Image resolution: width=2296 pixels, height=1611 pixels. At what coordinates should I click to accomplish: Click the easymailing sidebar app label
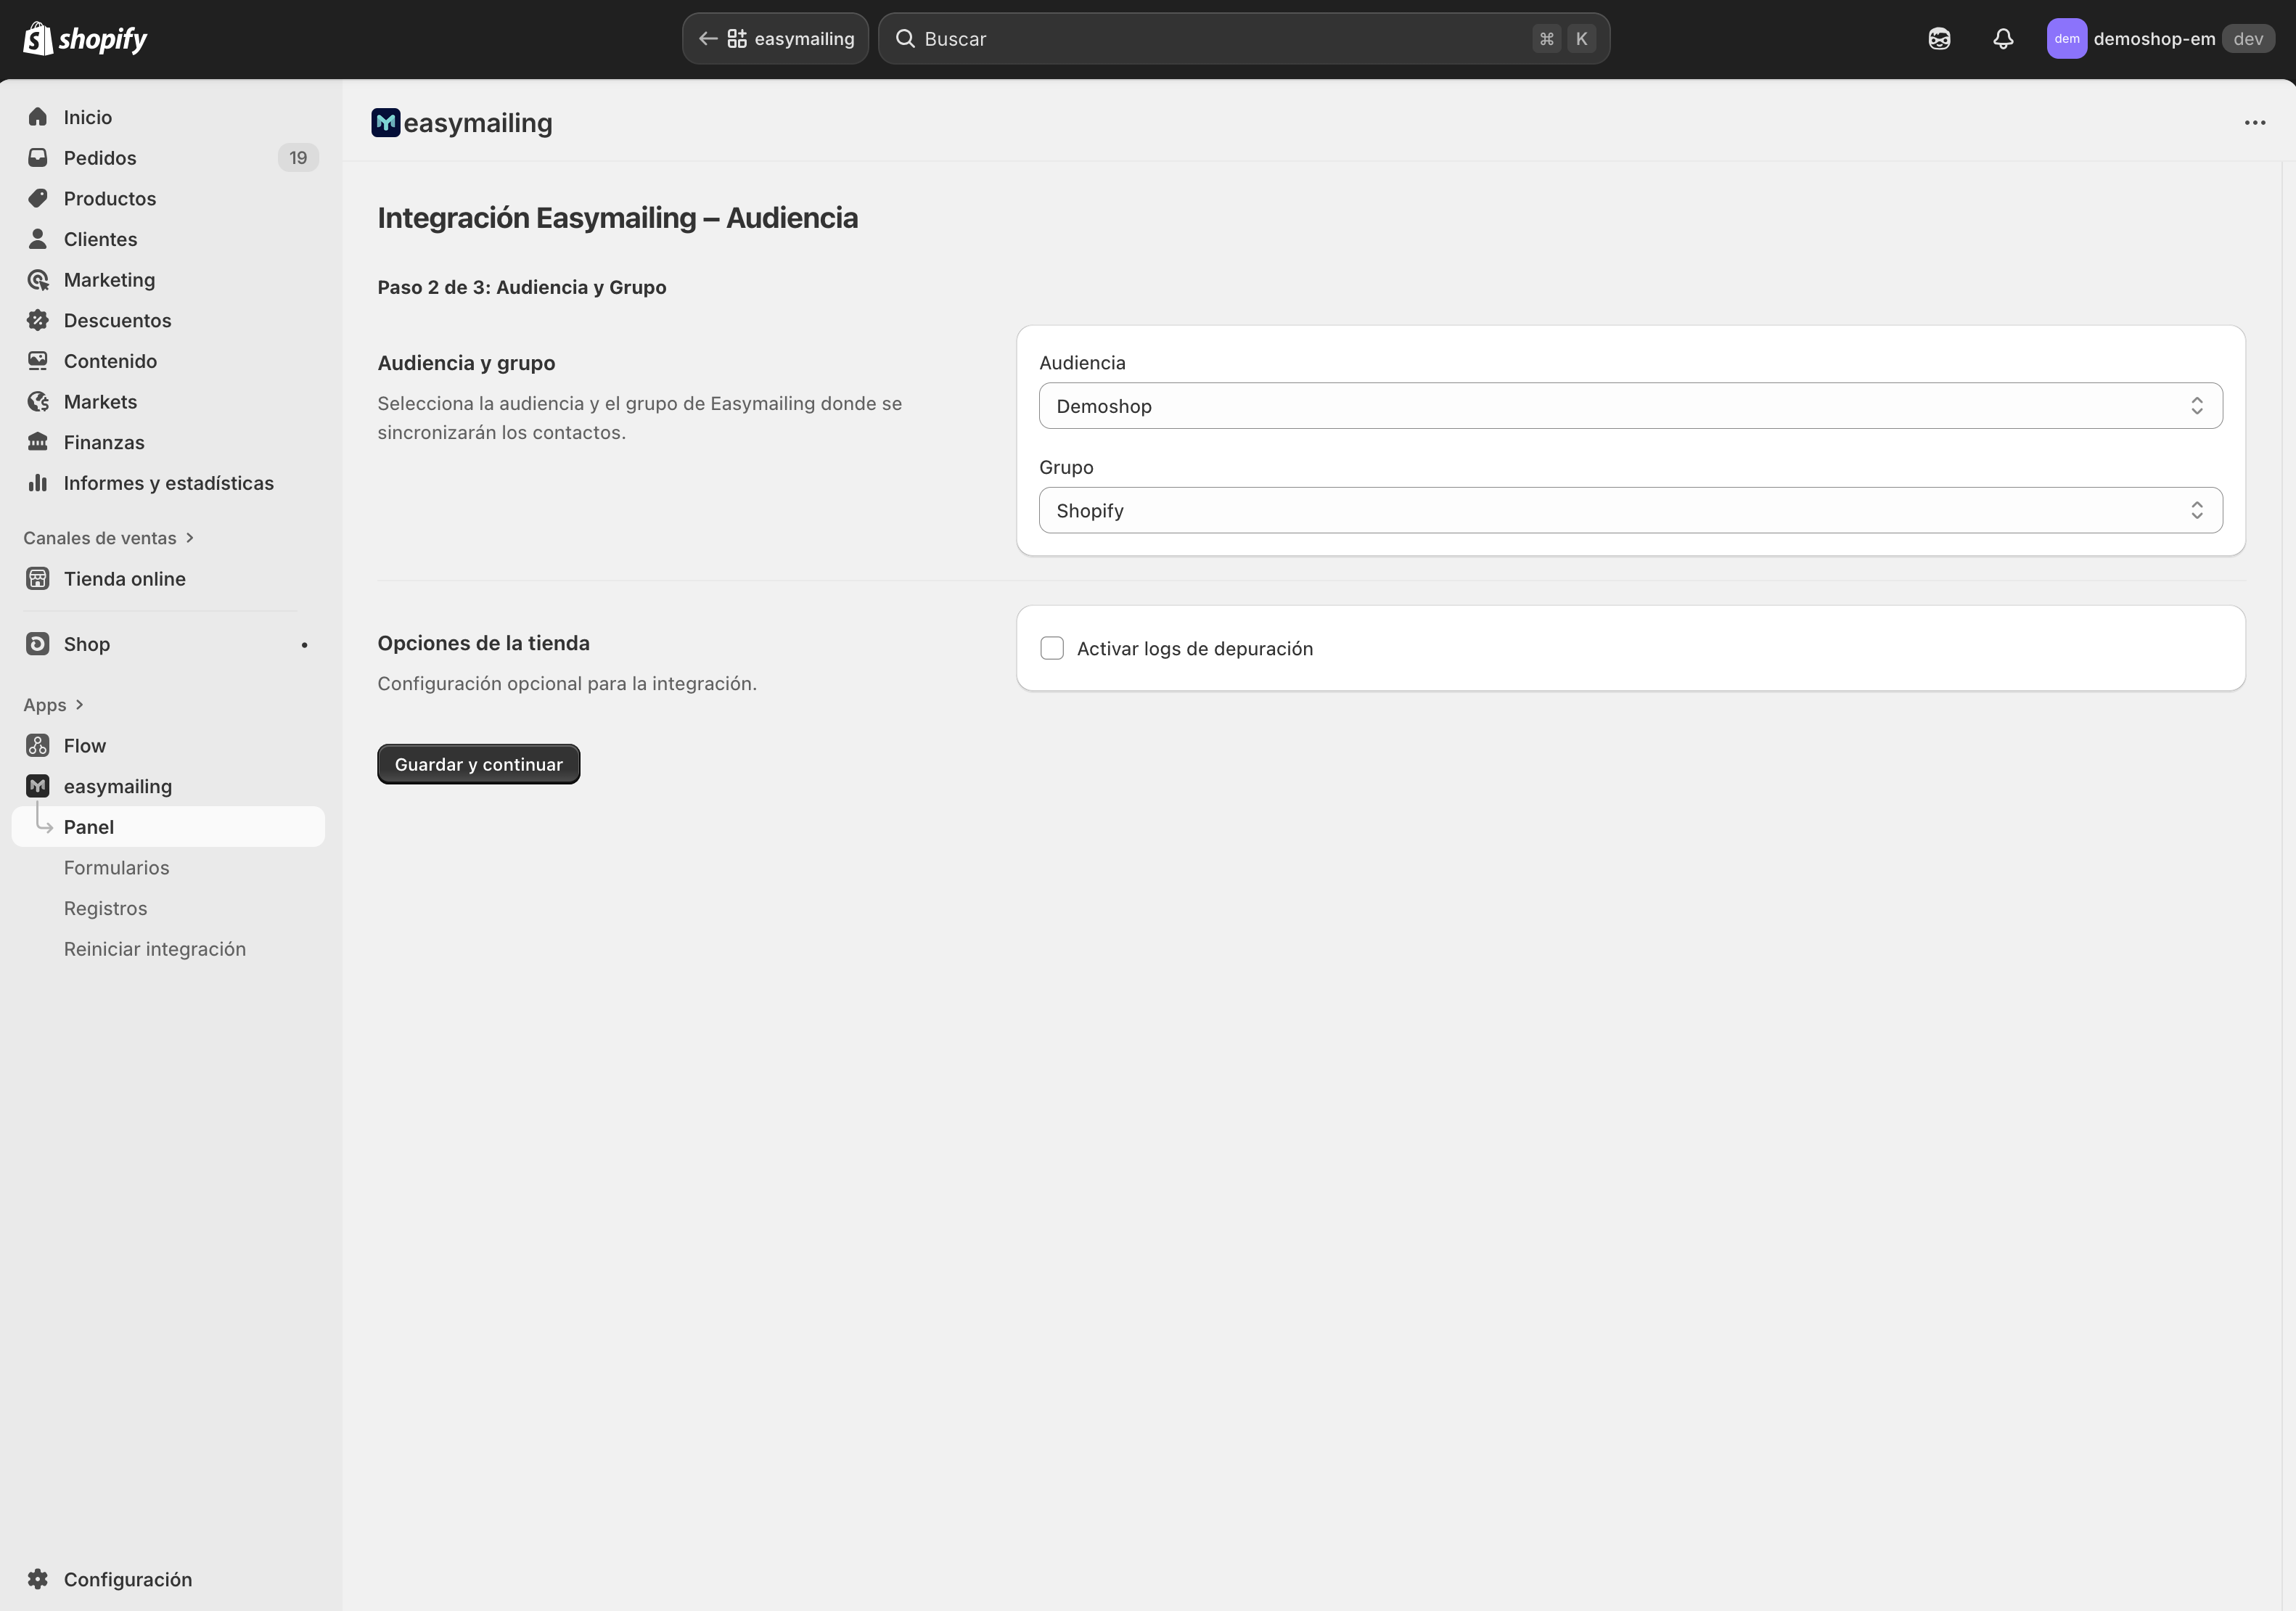[x=118, y=786]
